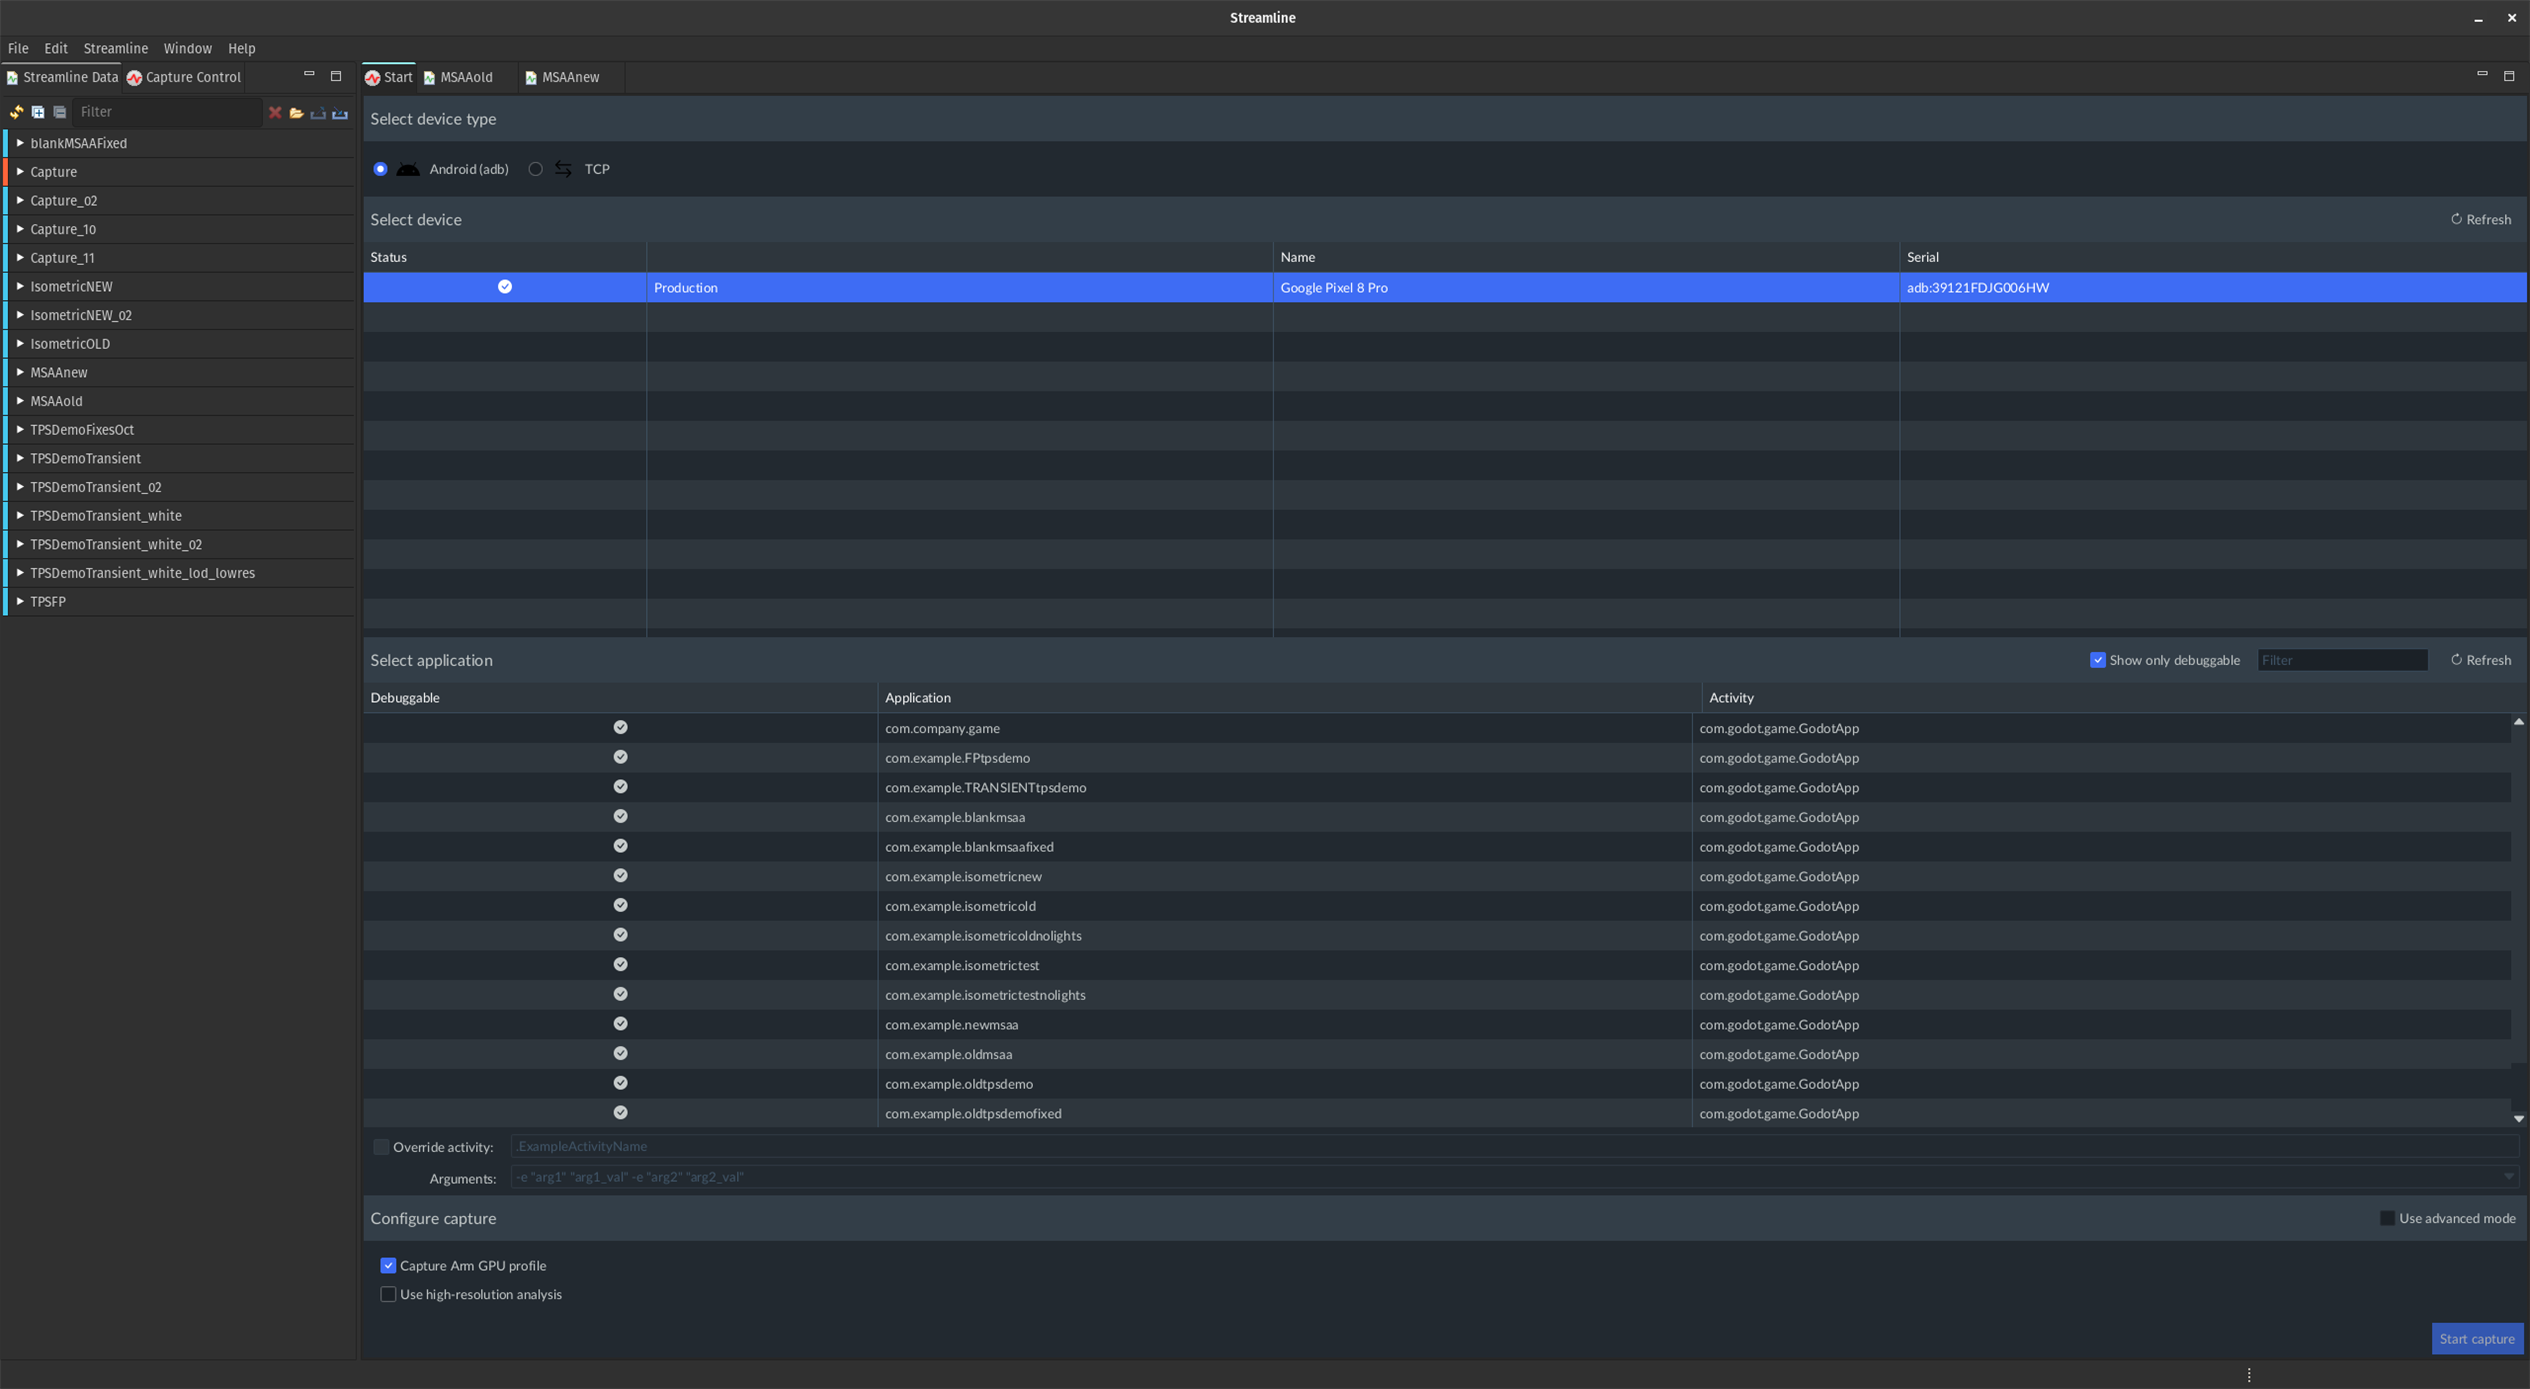Switch to the MSAAnew tab
Screen dimensions: 2530x1389
569,77
